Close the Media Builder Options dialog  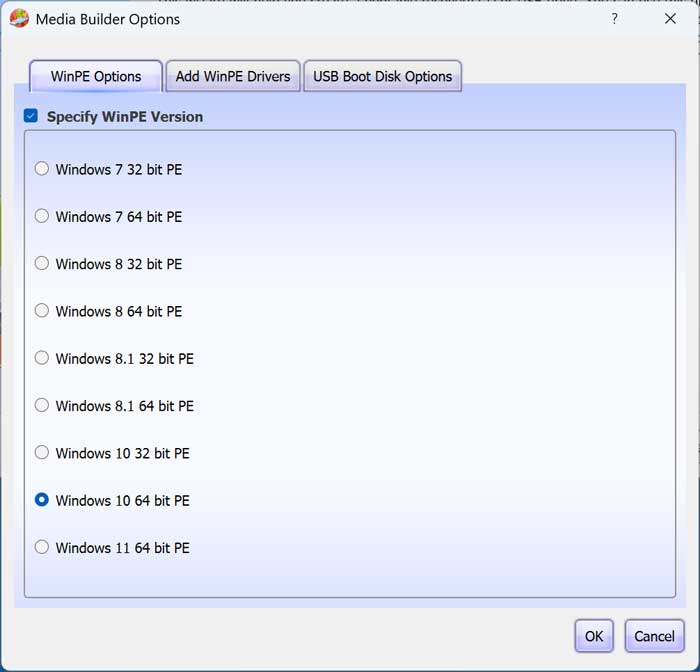(x=670, y=19)
